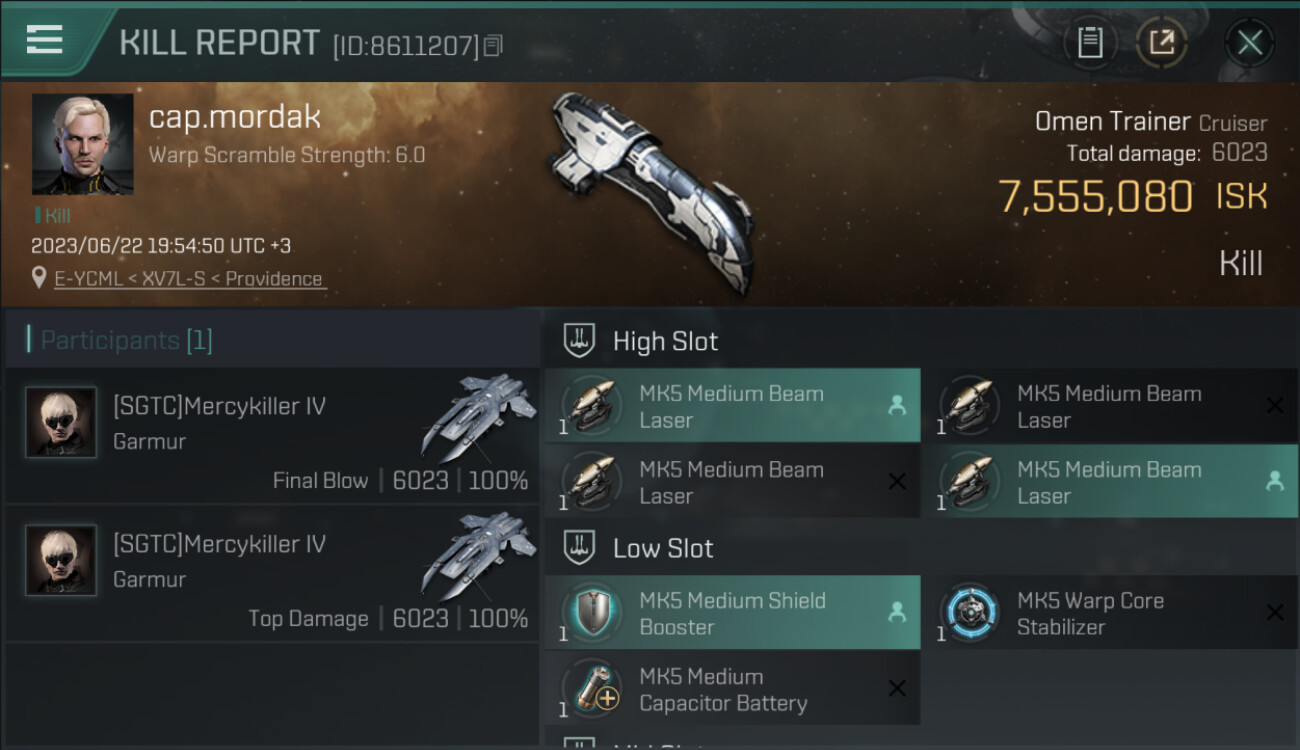Open the Participants tab
This screenshot has width=1300, height=750.
pyautogui.click(x=125, y=340)
